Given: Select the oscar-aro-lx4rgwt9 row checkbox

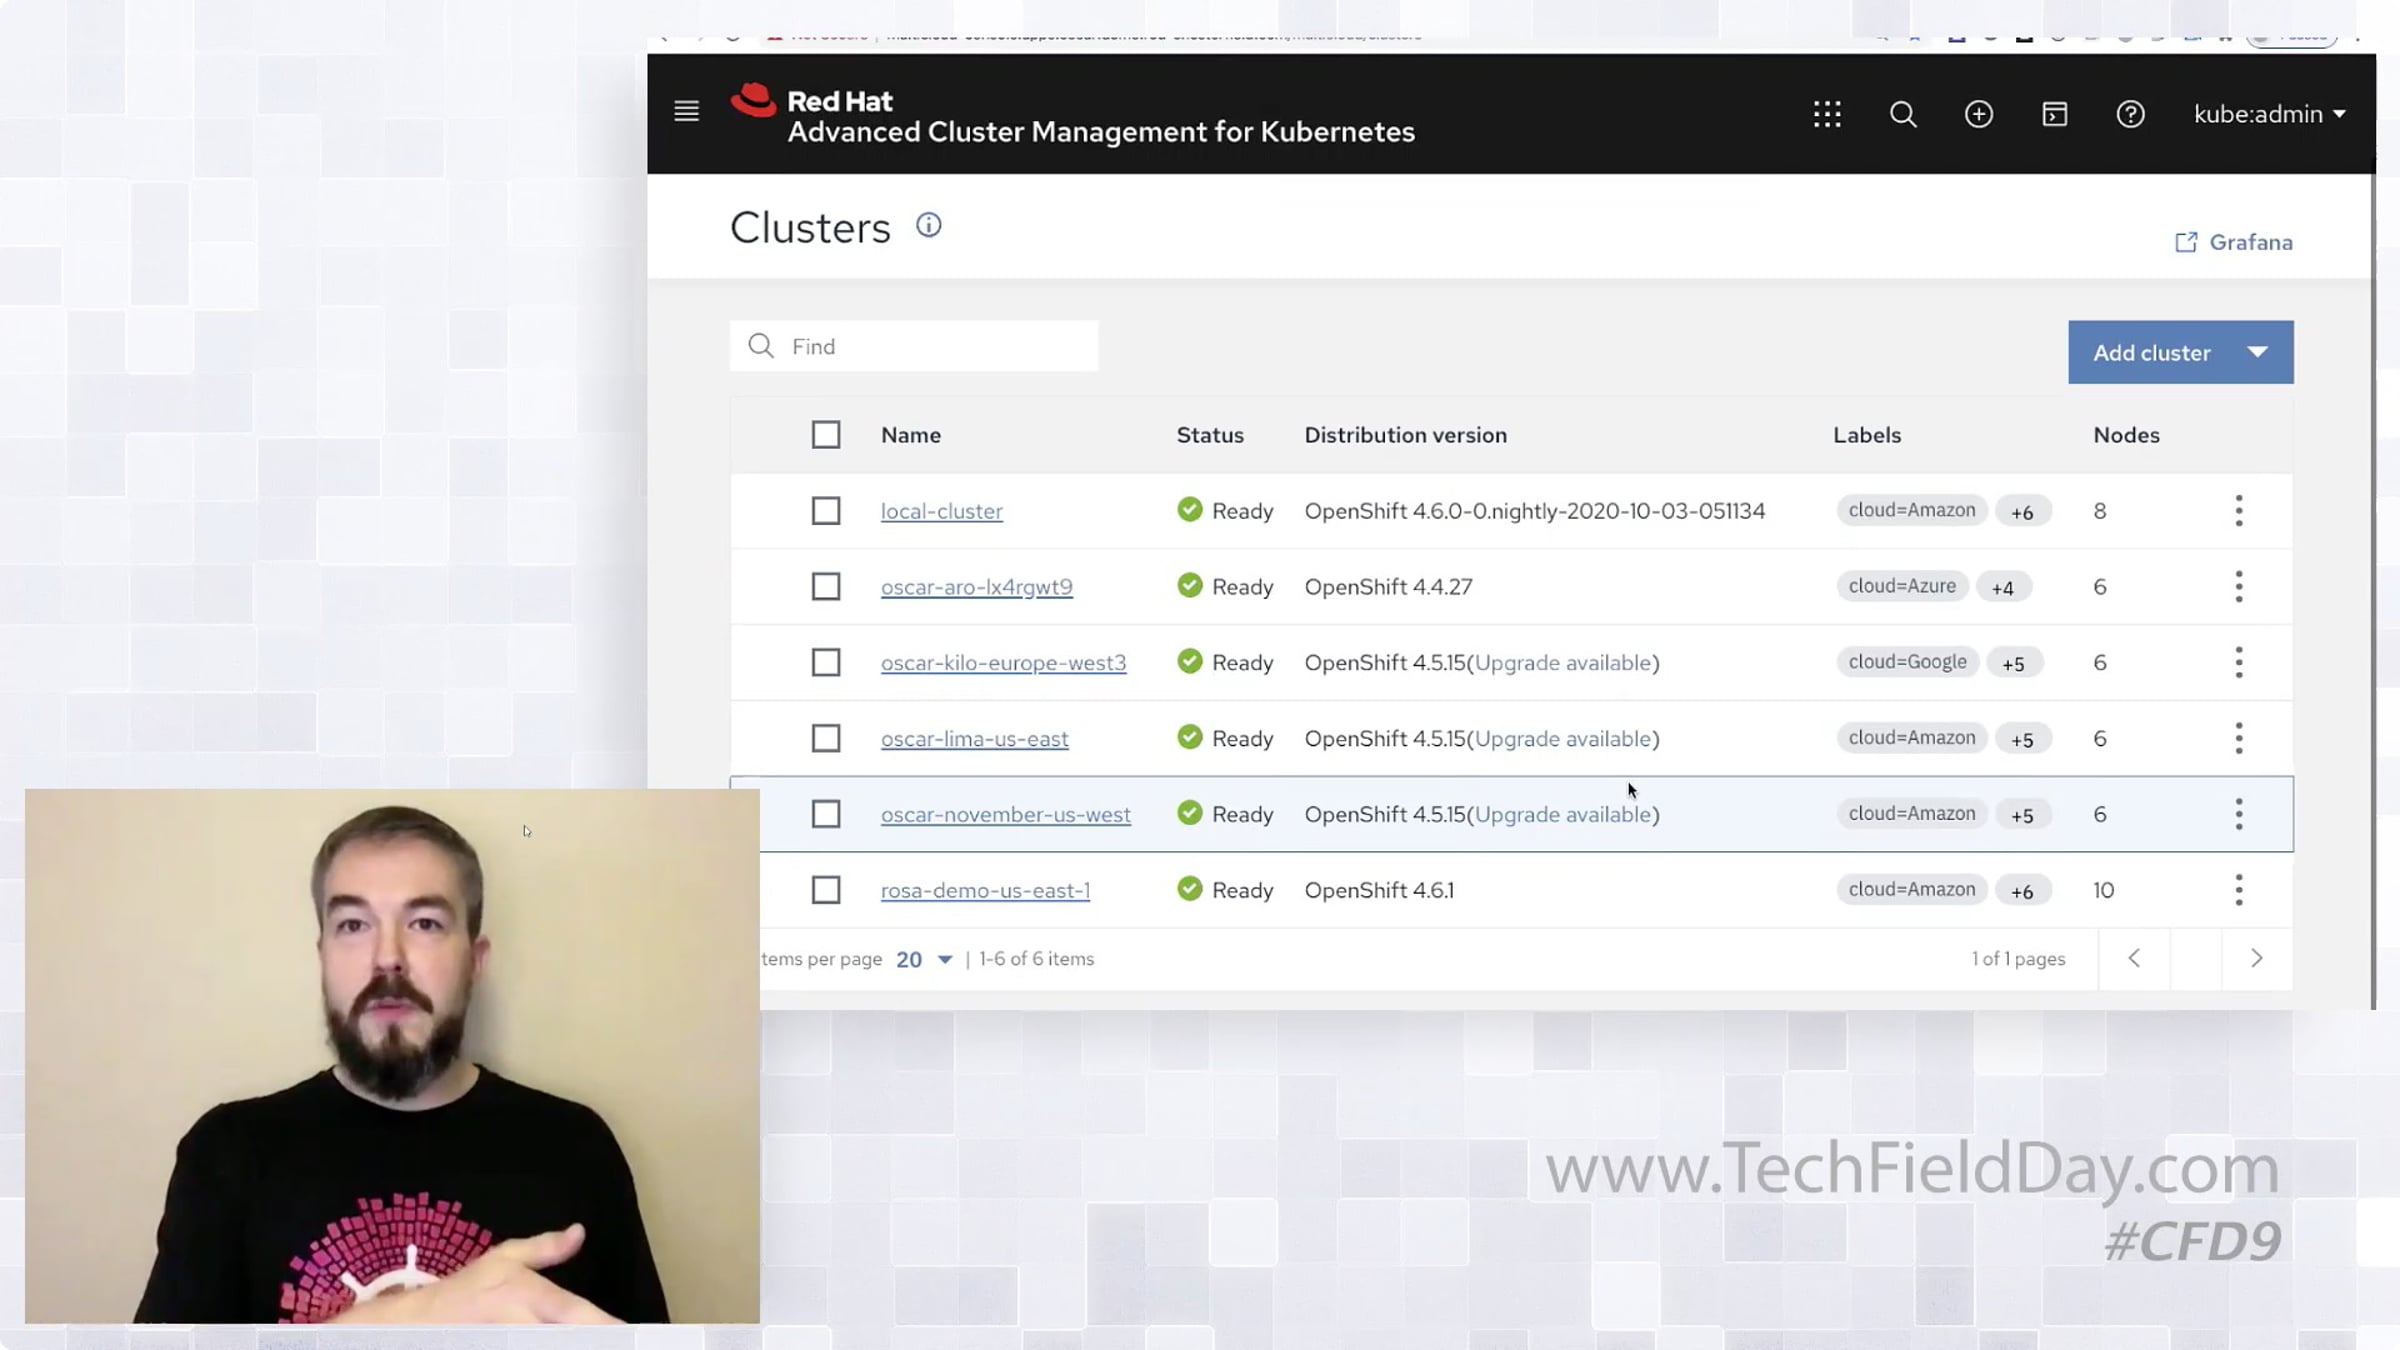Looking at the screenshot, I should tap(826, 587).
